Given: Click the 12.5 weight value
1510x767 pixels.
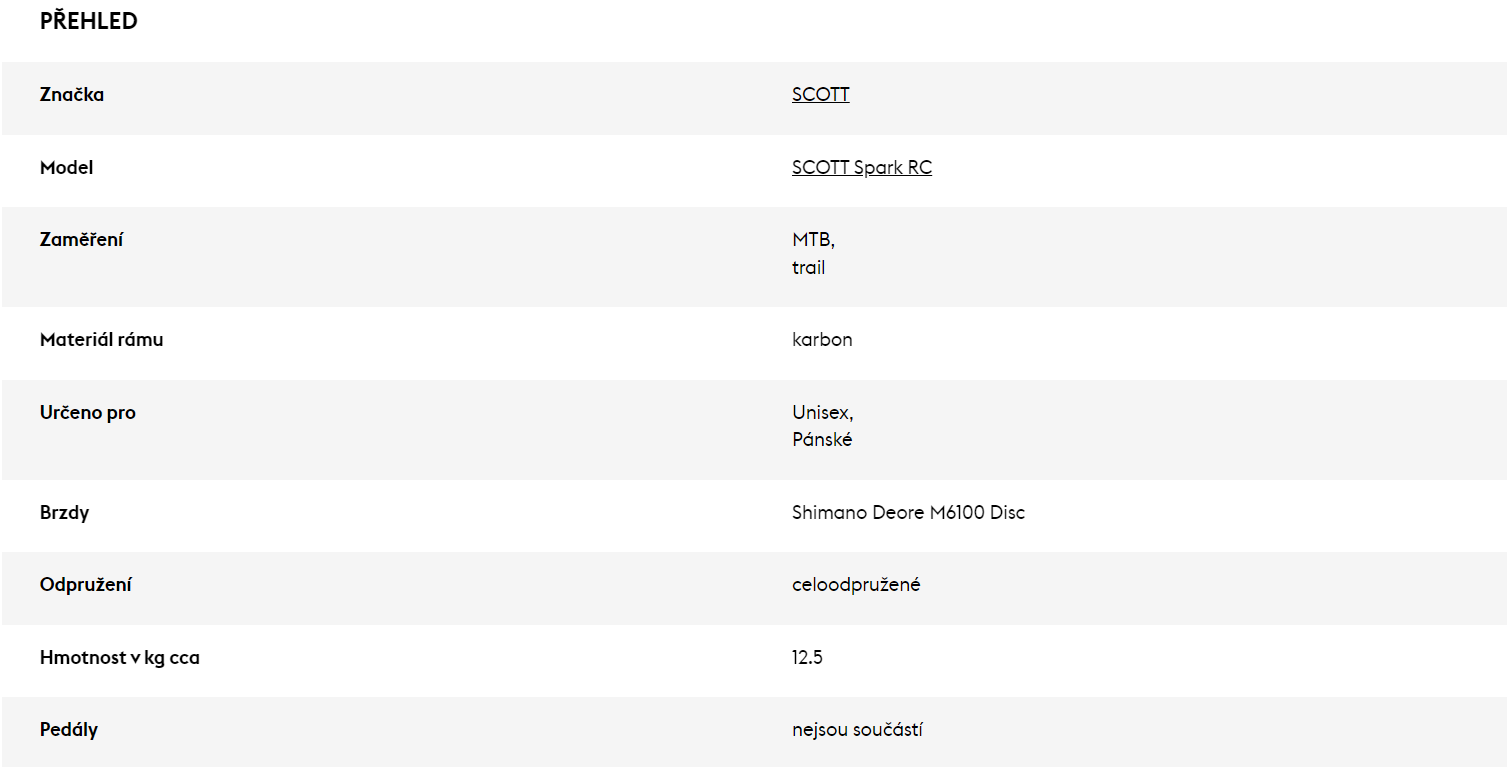Looking at the screenshot, I should [x=807, y=658].
